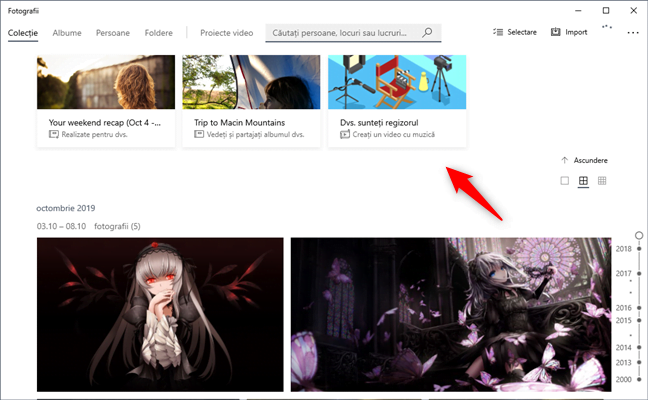Close the Fotografii window

[x=633, y=10]
